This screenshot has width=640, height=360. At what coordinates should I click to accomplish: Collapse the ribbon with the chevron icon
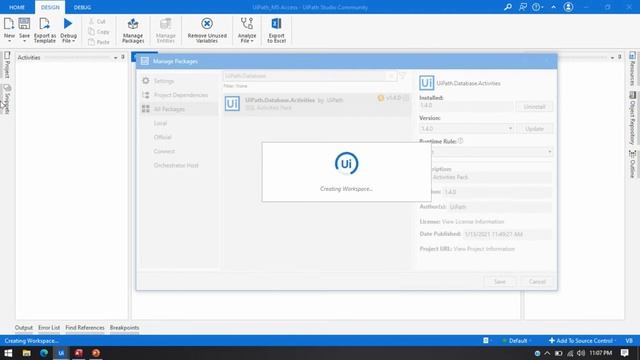[553, 7]
